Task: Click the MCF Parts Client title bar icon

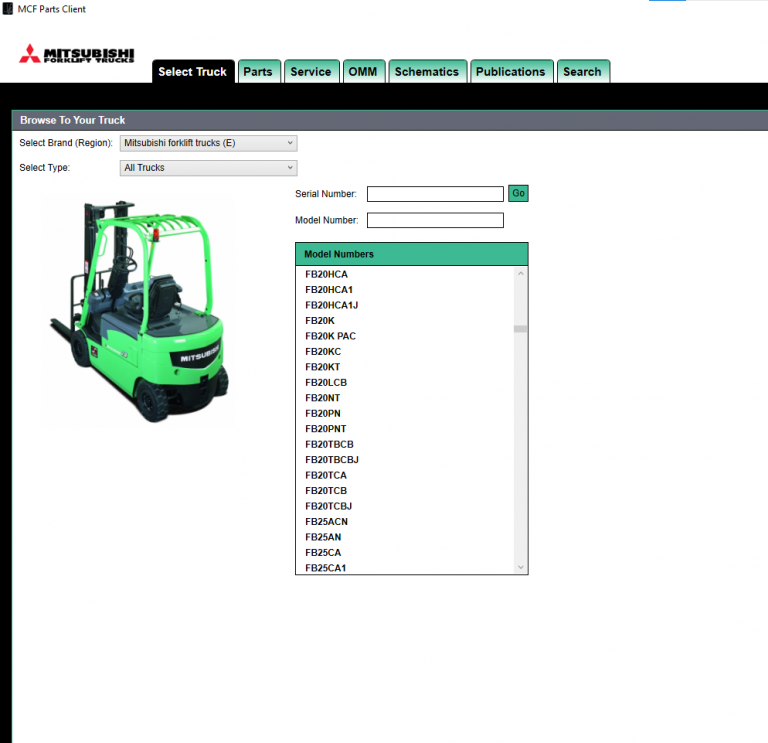Action: pyautogui.click(x=8, y=9)
